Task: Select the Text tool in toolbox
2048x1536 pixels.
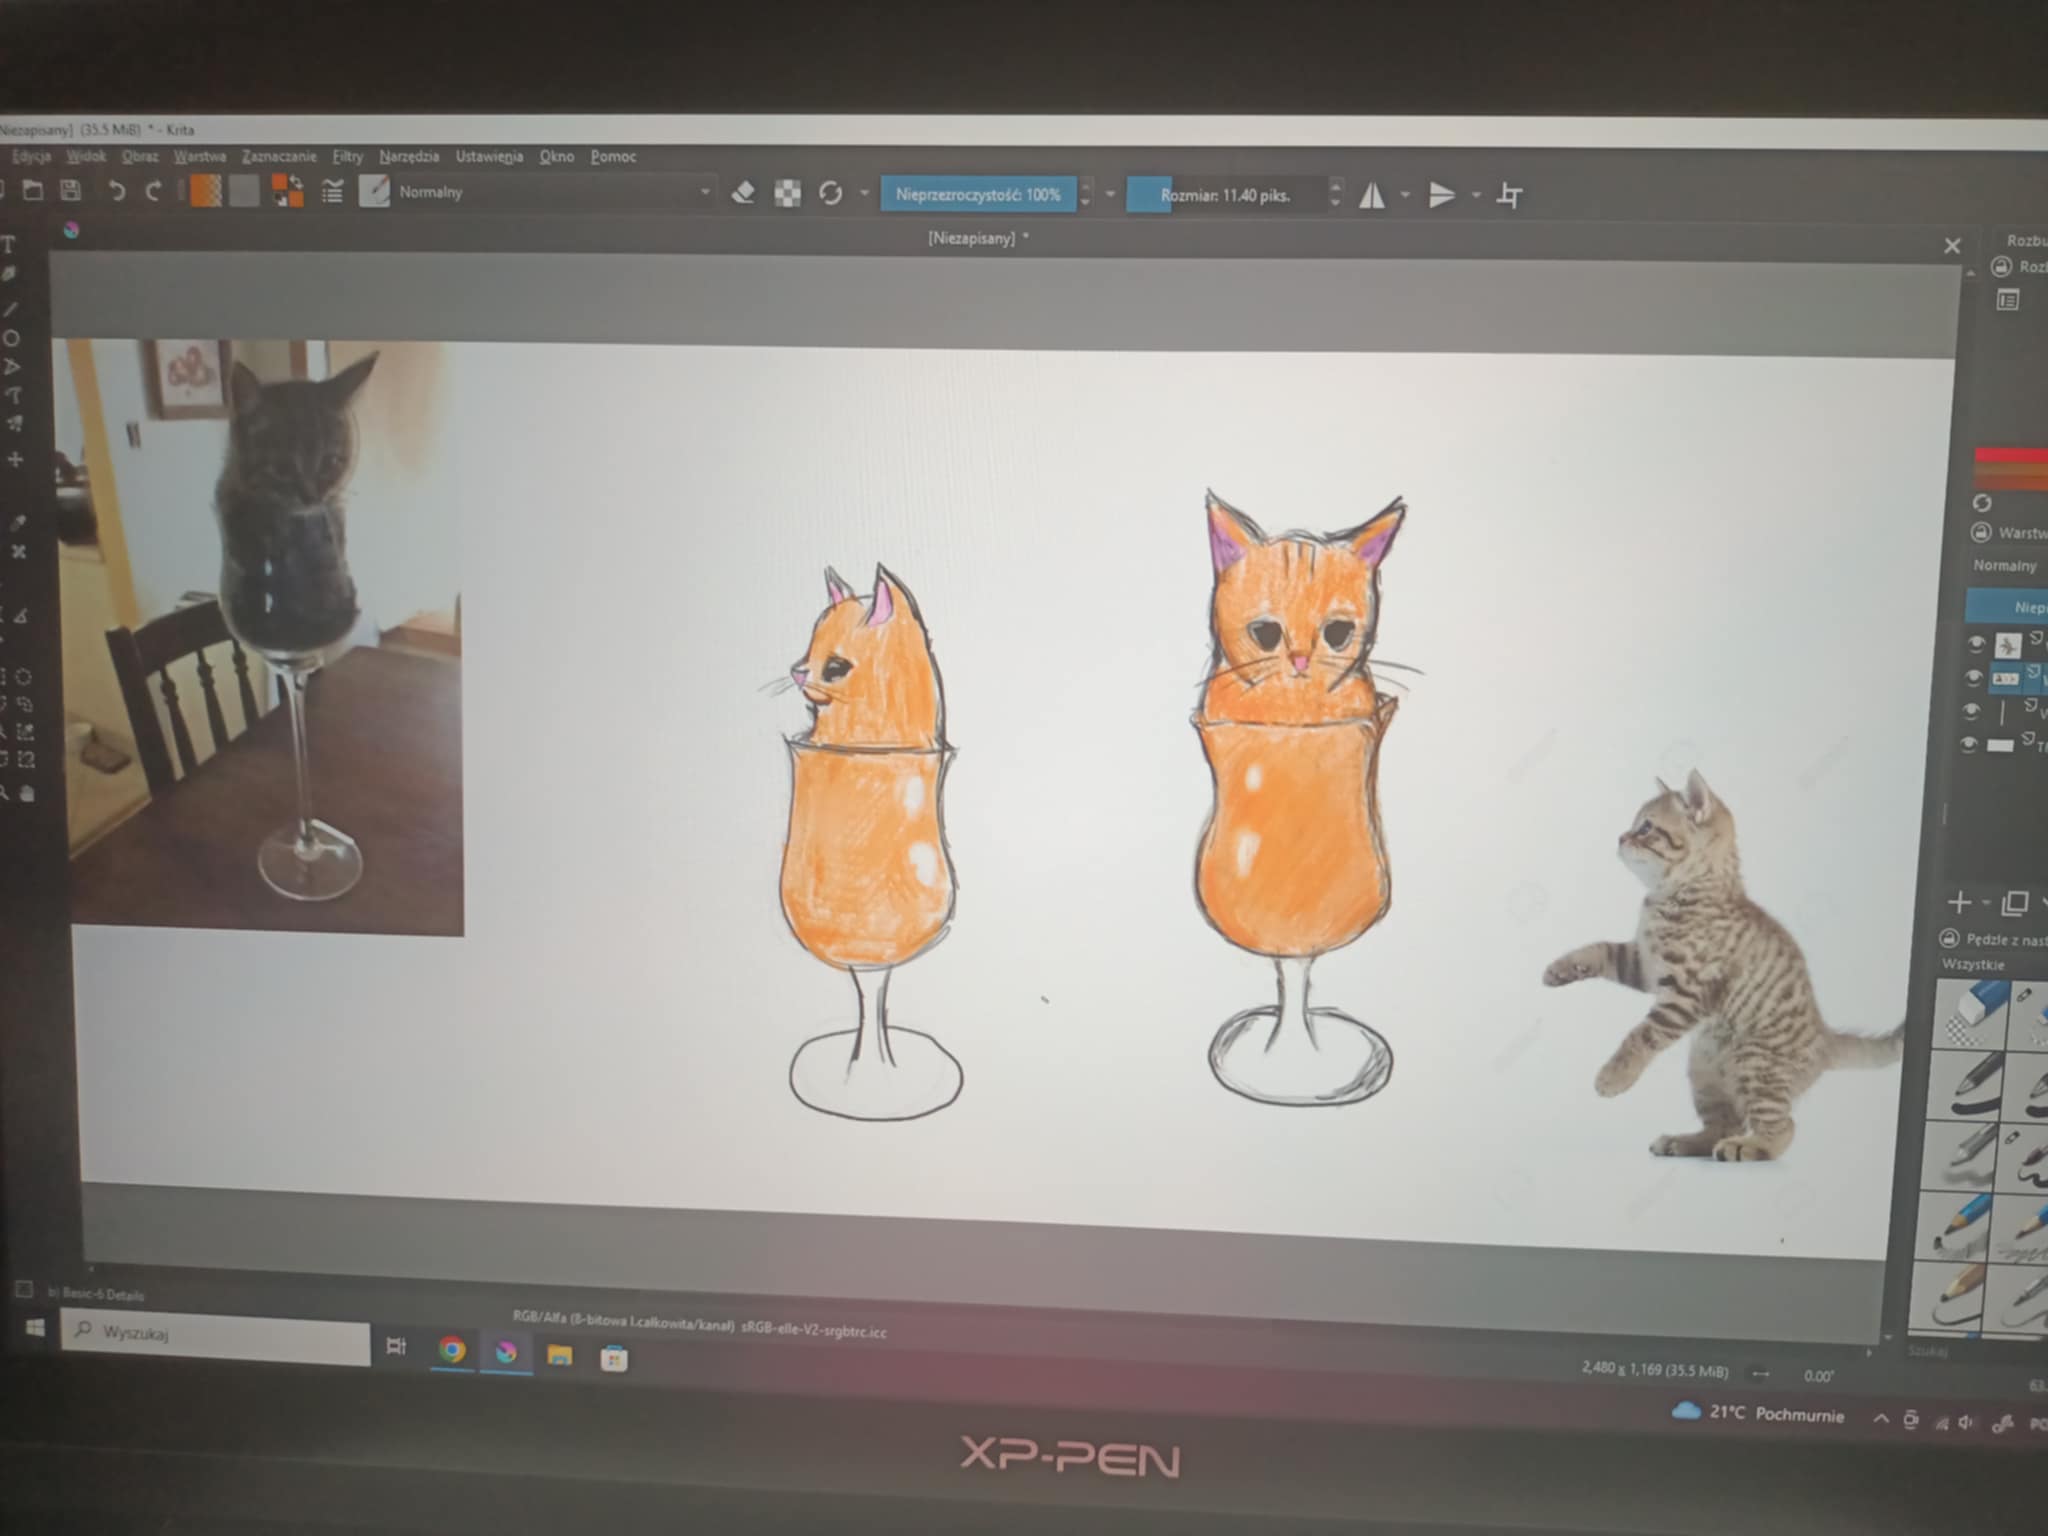Action: coord(9,245)
